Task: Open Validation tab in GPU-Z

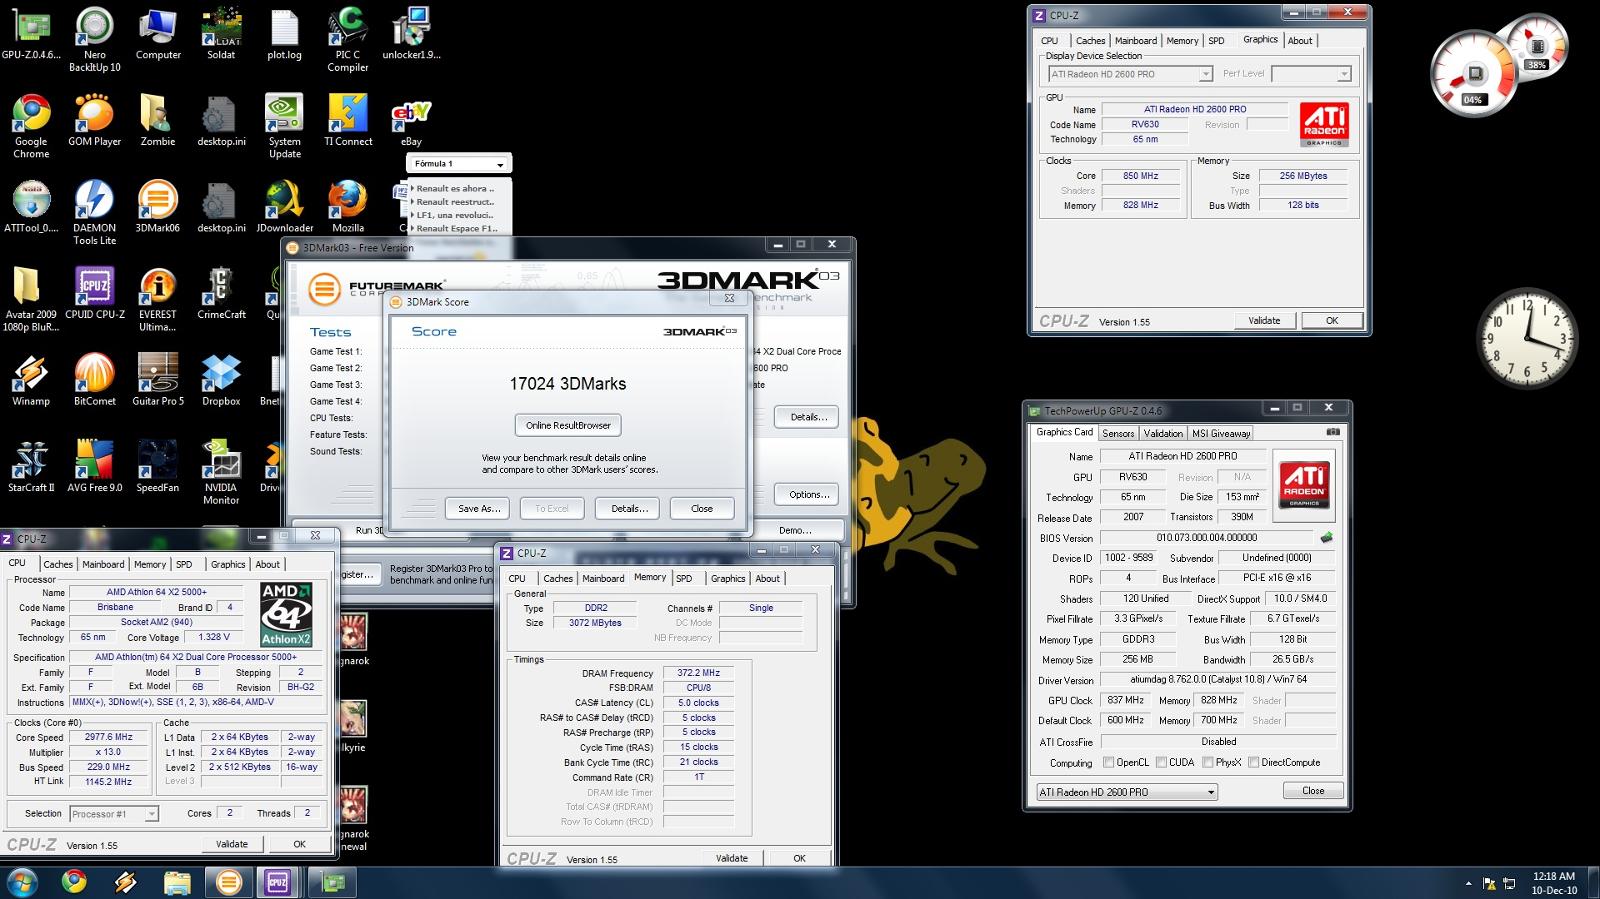Action: pyautogui.click(x=1163, y=433)
